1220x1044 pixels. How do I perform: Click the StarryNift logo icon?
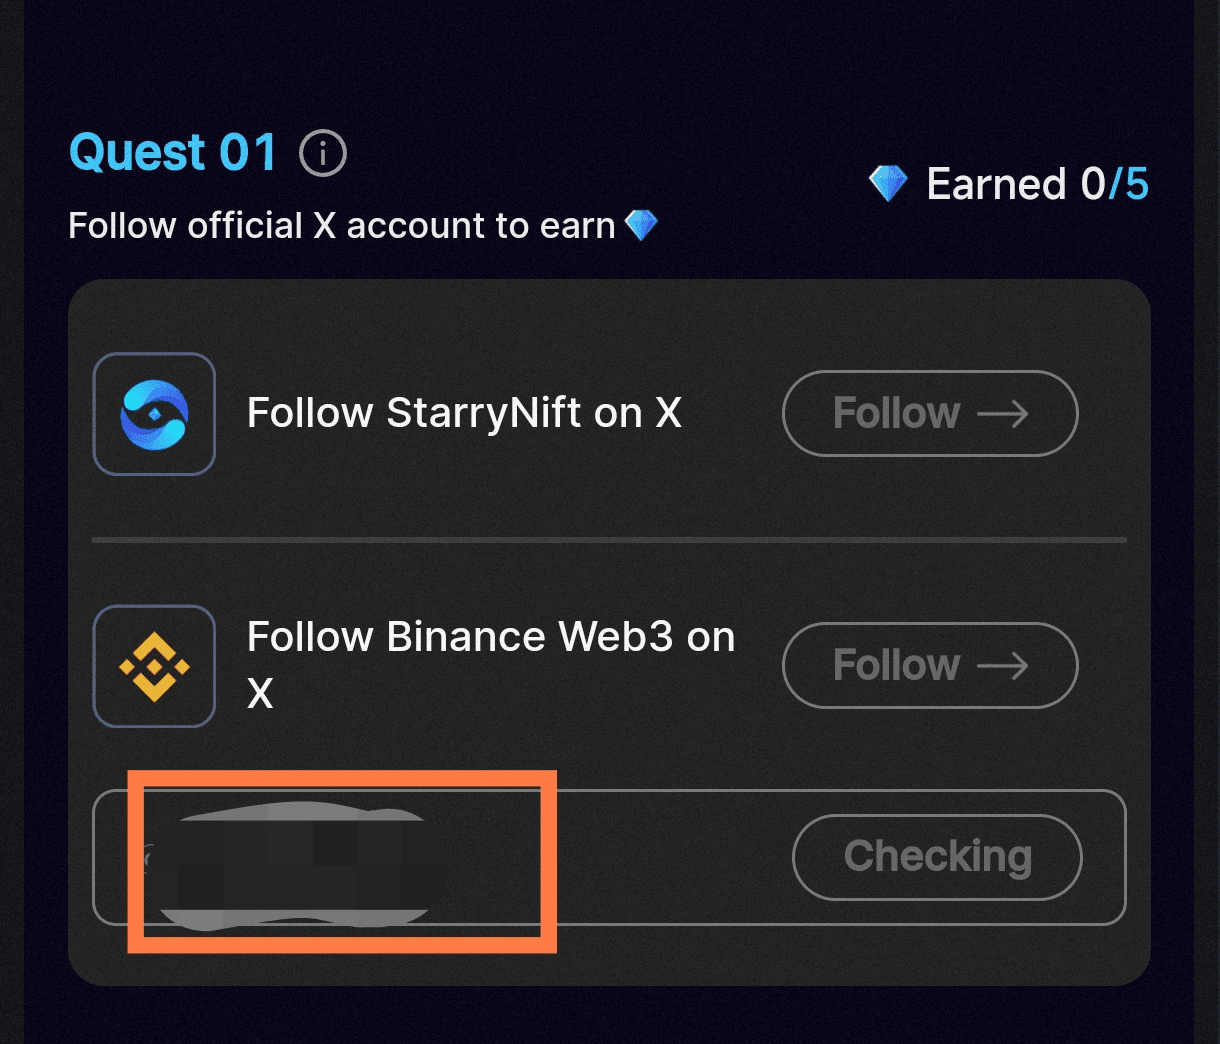point(154,414)
